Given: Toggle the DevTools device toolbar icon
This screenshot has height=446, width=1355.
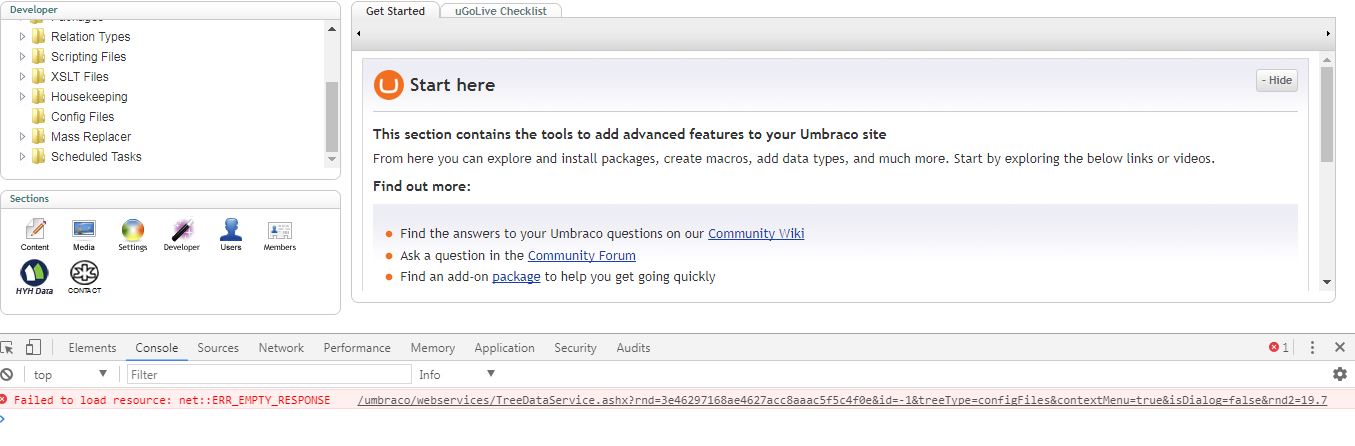Looking at the screenshot, I should pyautogui.click(x=33, y=348).
